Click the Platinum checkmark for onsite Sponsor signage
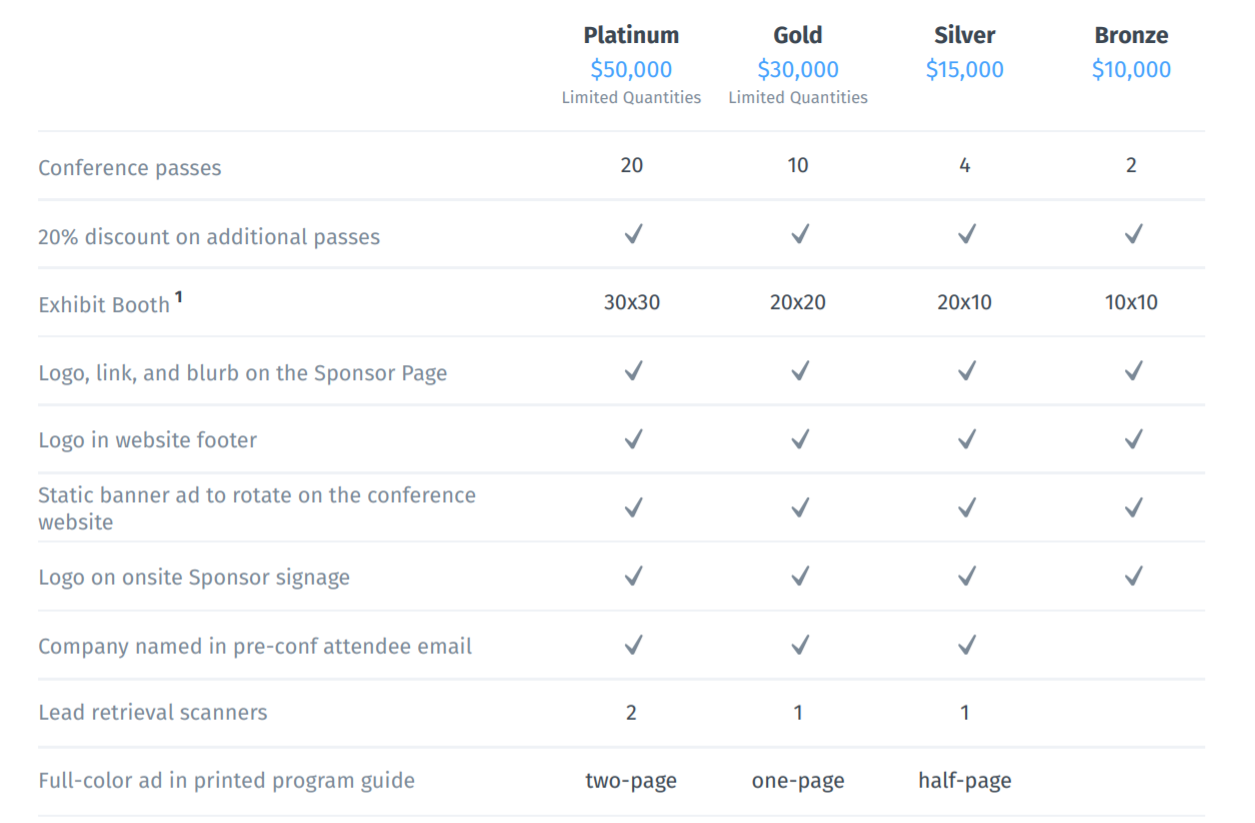Viewport: 1255px width, 823px height. point(632,576)
